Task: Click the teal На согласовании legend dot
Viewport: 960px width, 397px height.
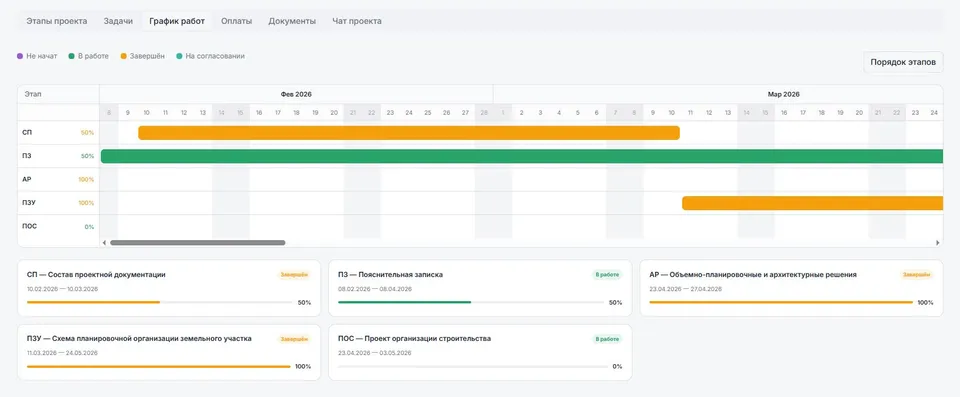Action: [179, 56]
